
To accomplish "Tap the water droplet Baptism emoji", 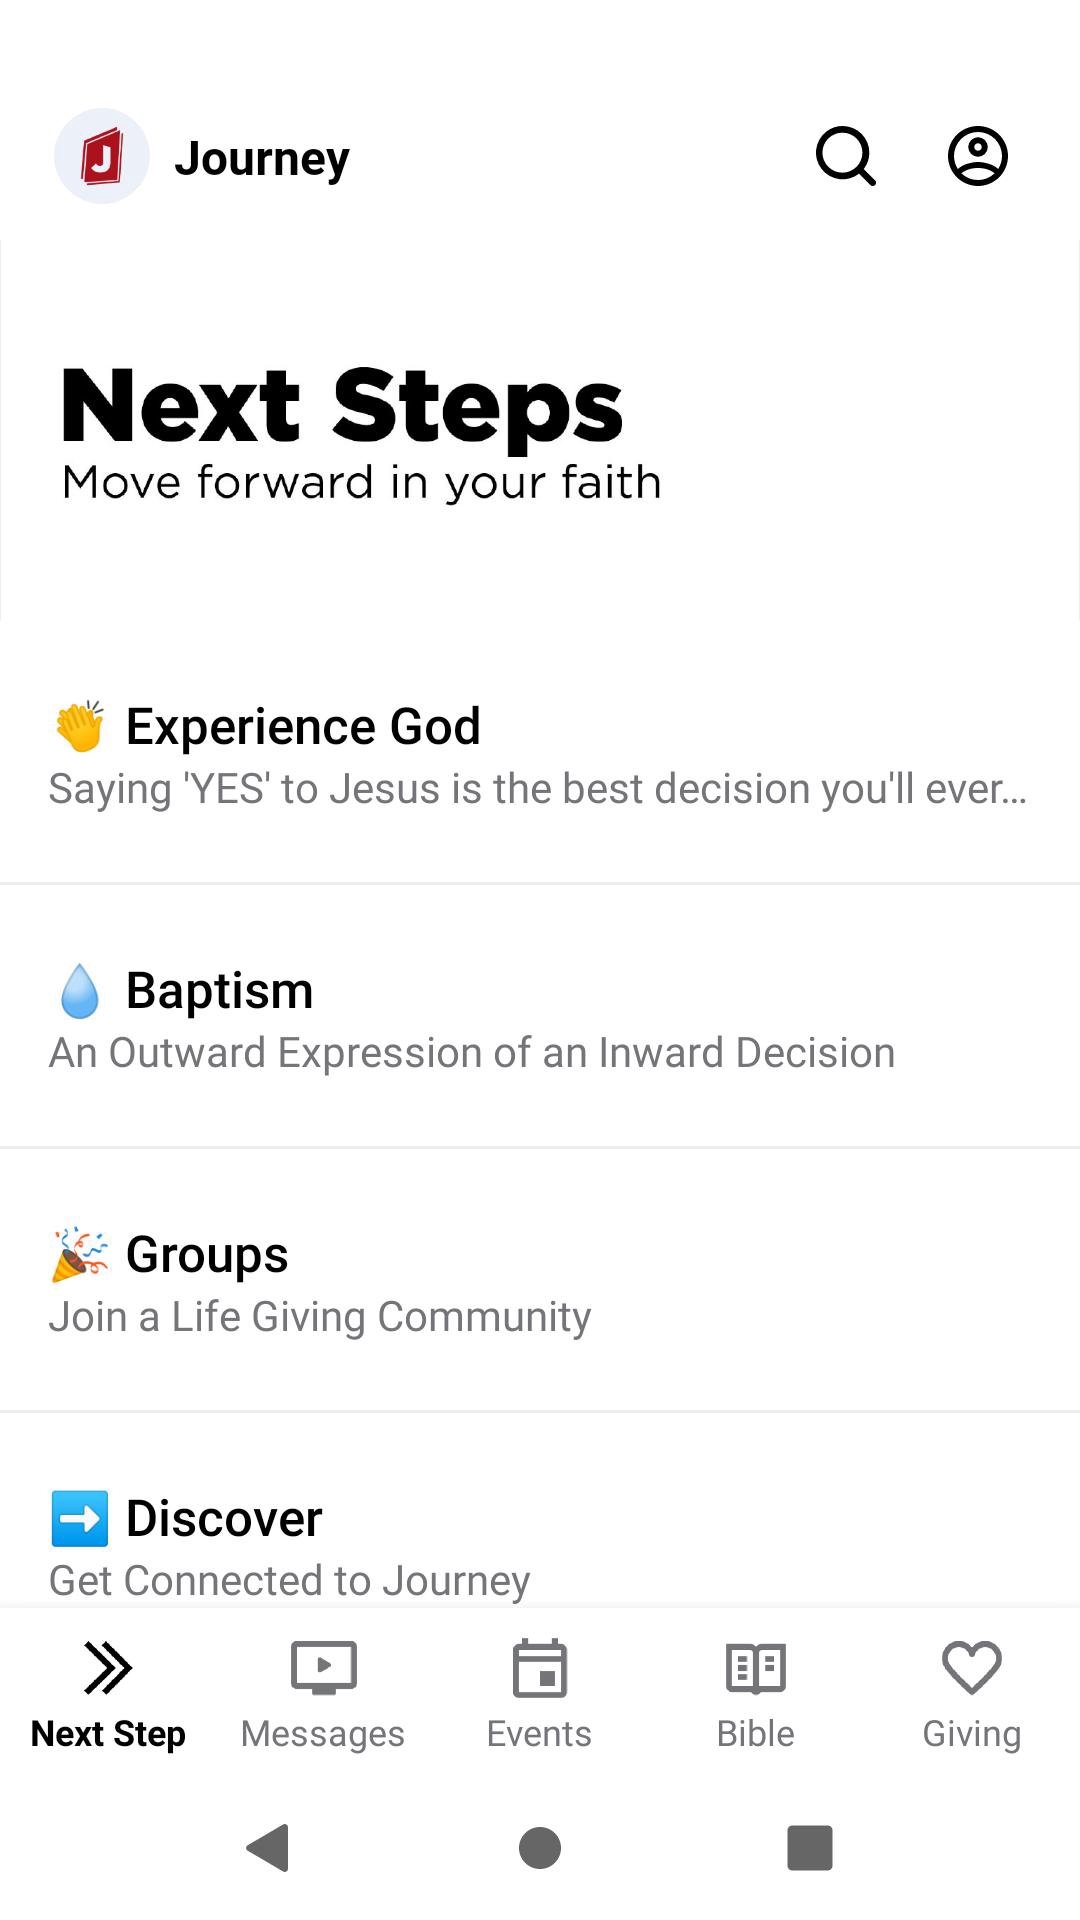I will 80,991.
